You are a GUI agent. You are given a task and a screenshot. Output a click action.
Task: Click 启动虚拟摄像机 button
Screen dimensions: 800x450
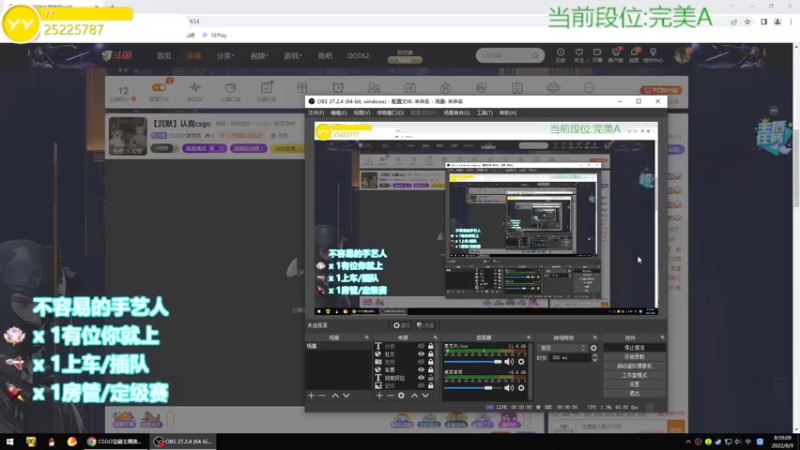(634, 366)
